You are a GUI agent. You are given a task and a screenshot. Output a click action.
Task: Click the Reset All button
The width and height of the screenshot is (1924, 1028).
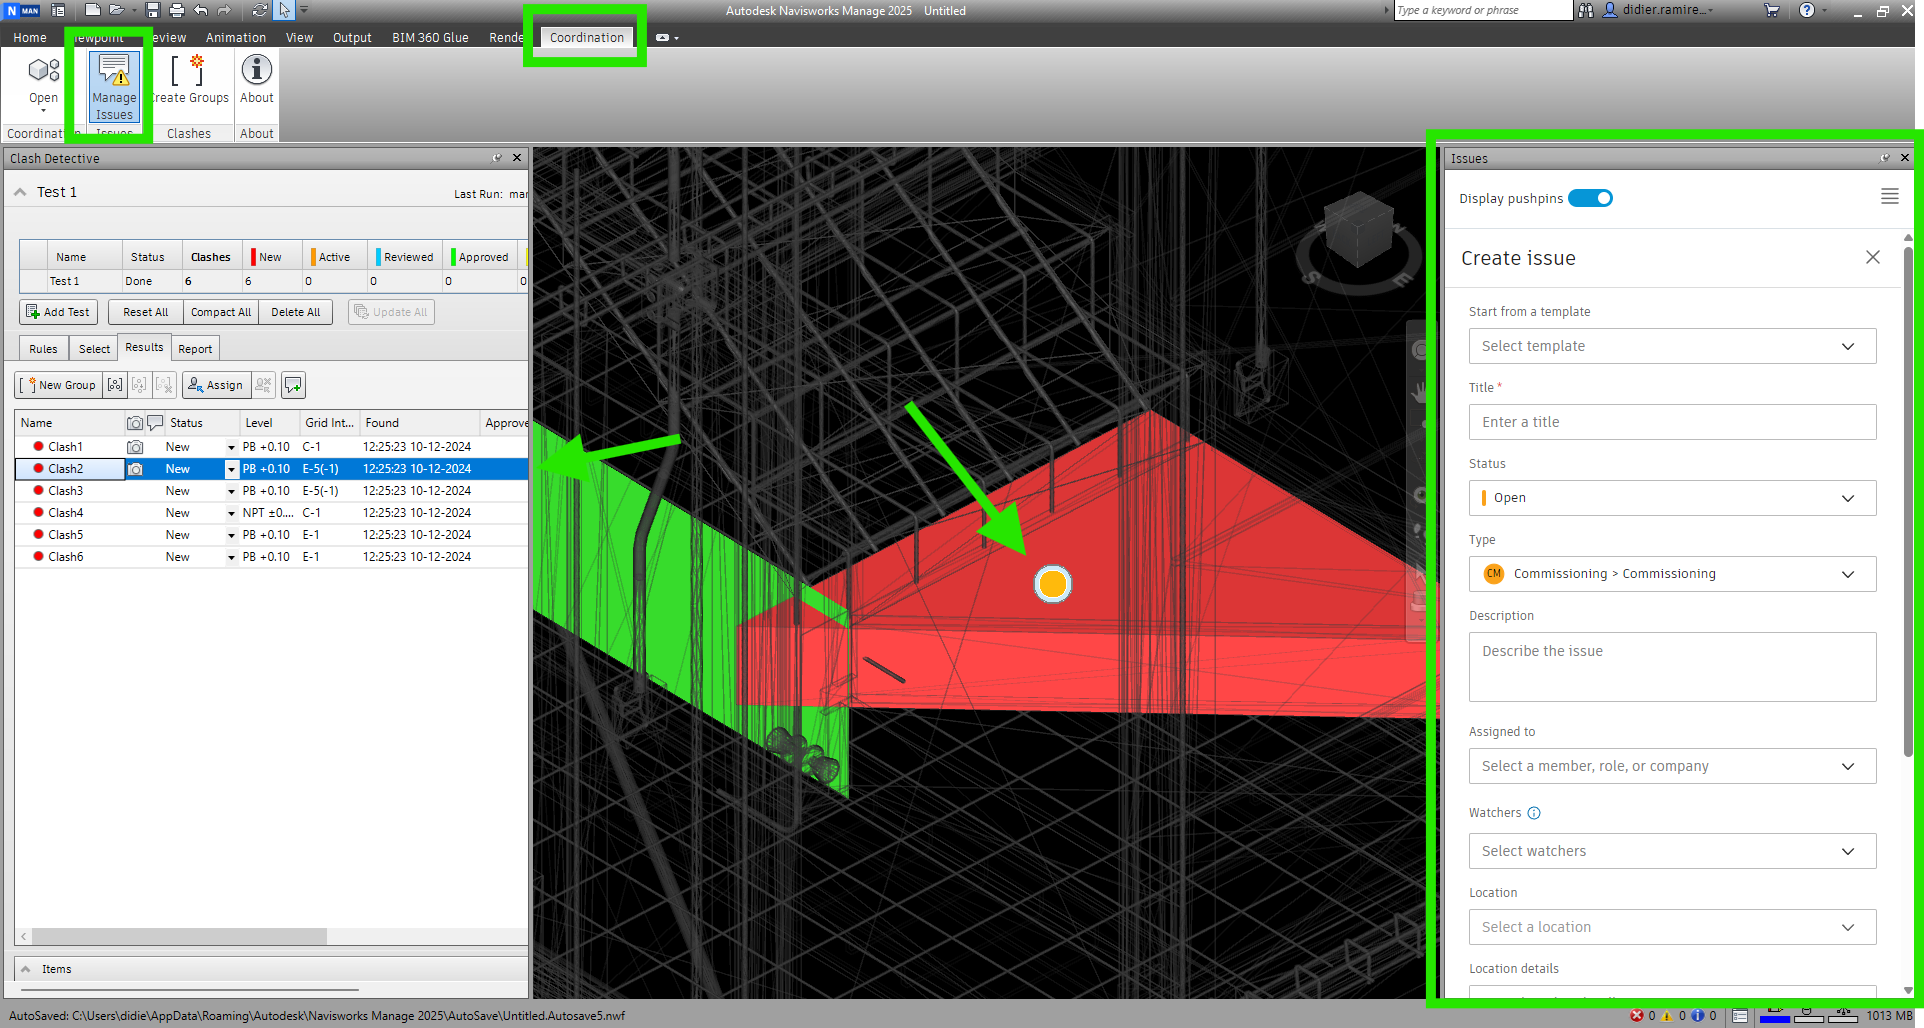tap(145, 312)
